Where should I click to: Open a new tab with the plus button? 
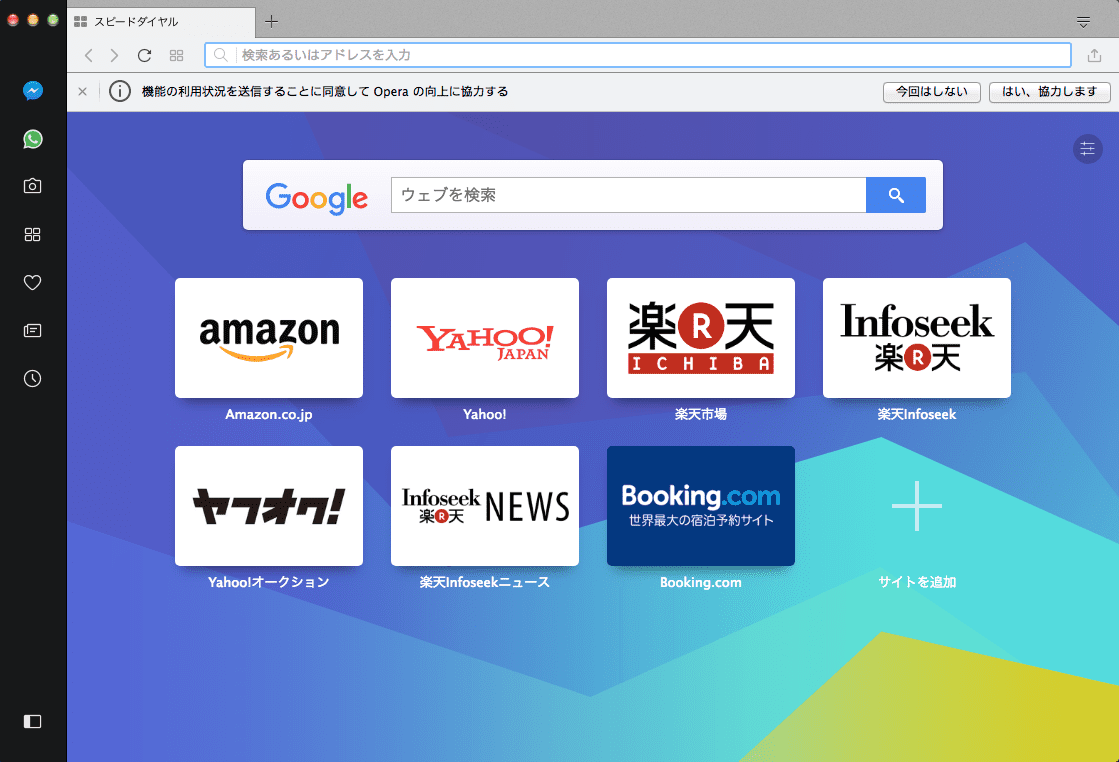(x=271, y=21)
